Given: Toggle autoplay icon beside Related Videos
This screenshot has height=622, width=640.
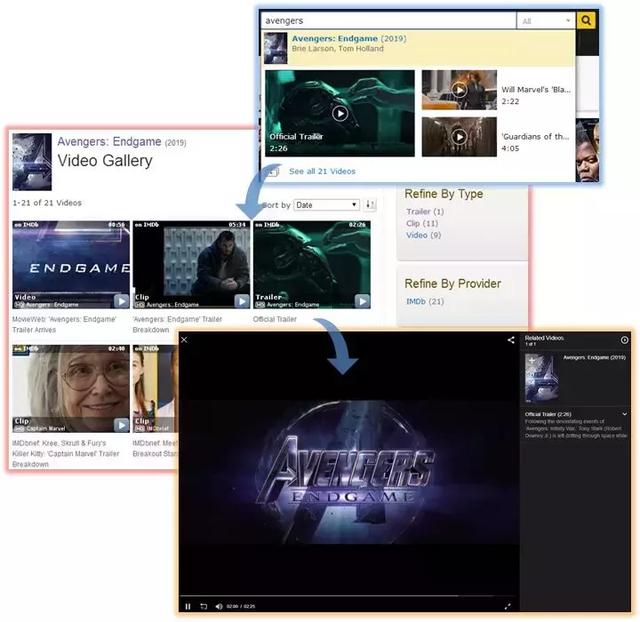Looking at the screenshot, I should (624, 340).
